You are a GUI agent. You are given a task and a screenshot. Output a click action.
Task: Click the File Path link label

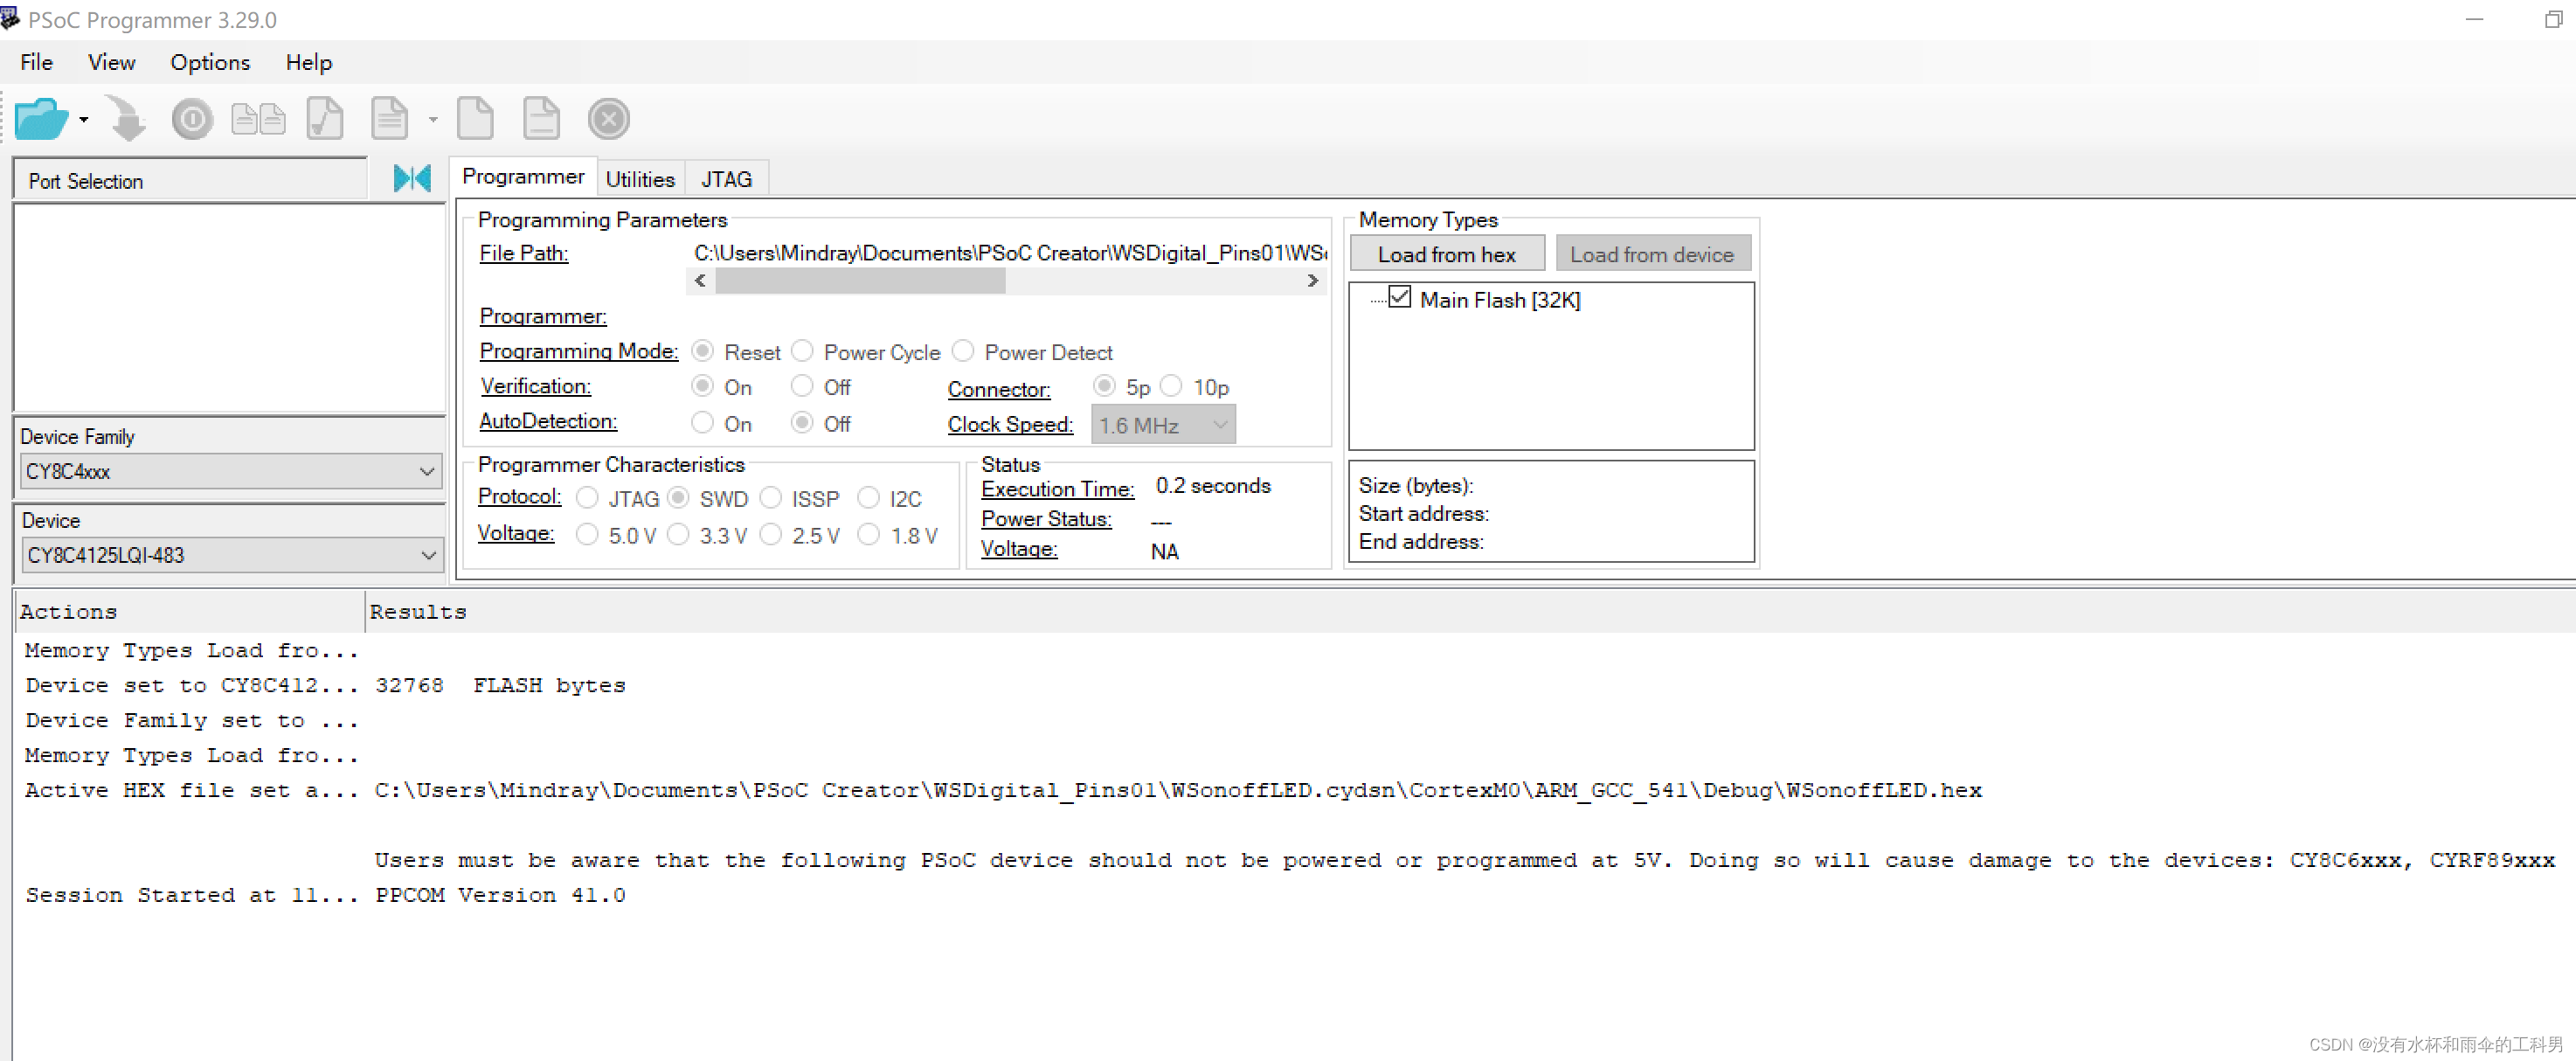pos(523,253)
